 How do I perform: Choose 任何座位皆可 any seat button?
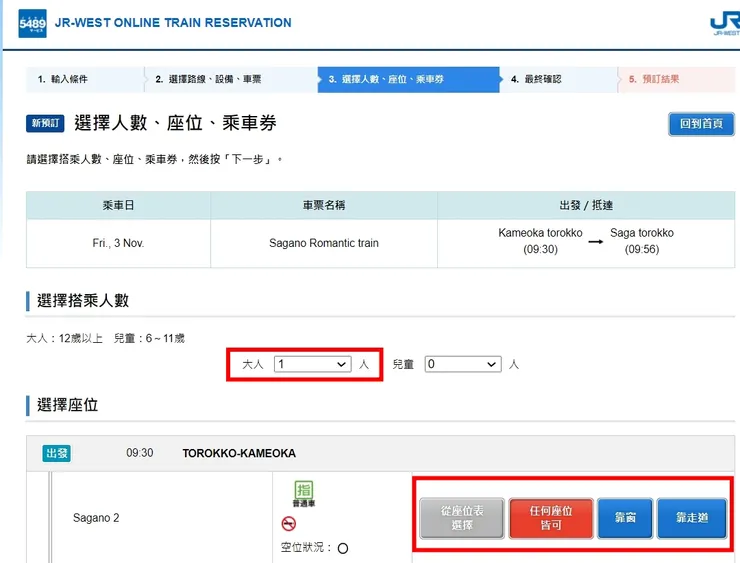[x=551, y=518]
